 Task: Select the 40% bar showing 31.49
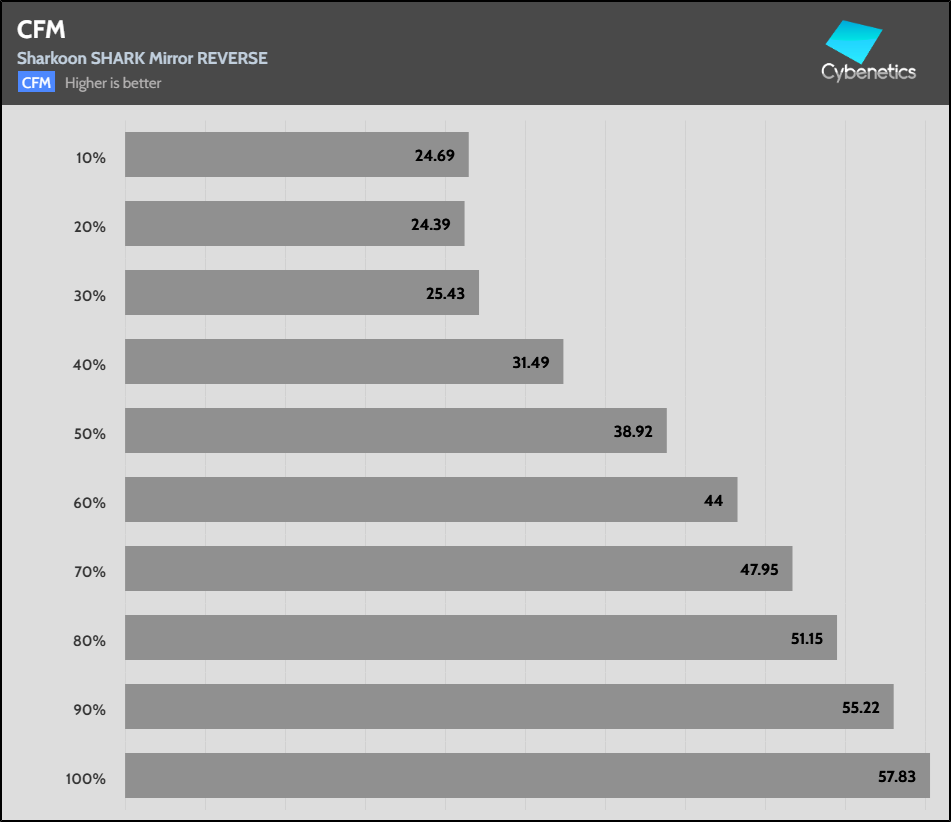point(344,362)
